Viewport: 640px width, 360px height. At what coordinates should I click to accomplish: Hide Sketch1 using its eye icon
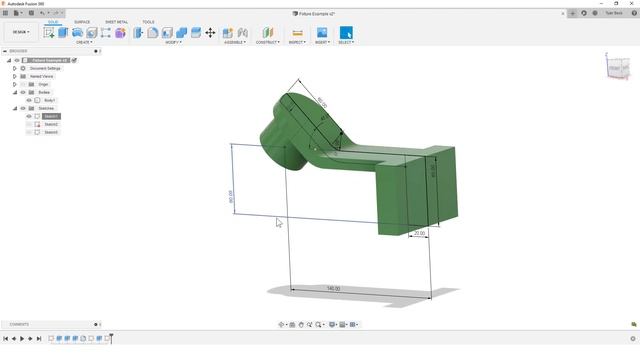[x=29, y=116]
